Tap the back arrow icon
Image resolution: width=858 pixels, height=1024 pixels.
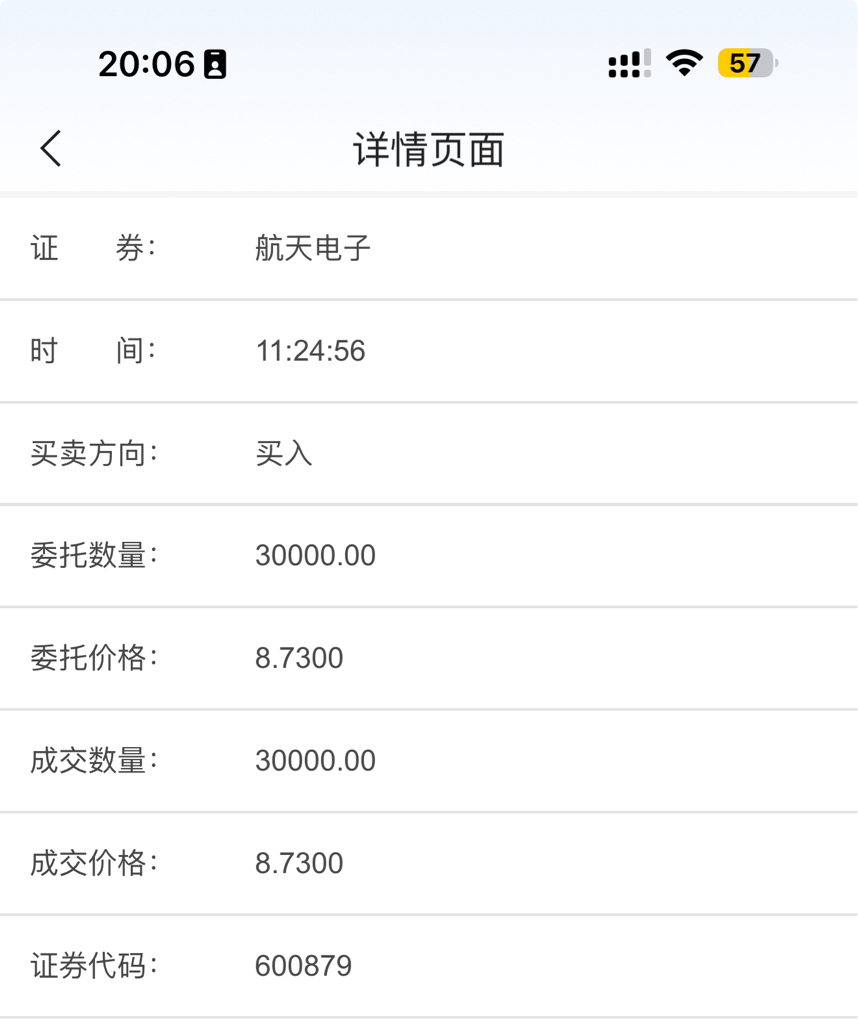[51, 148]
